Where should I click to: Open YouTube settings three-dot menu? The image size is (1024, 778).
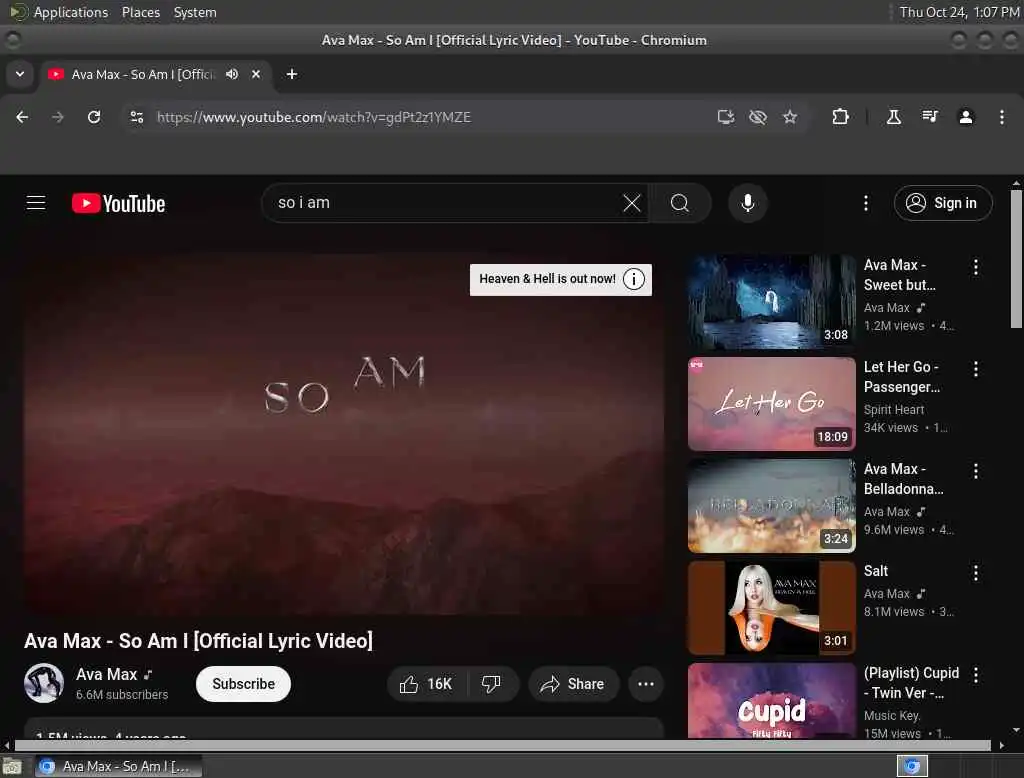coord(866,203)
